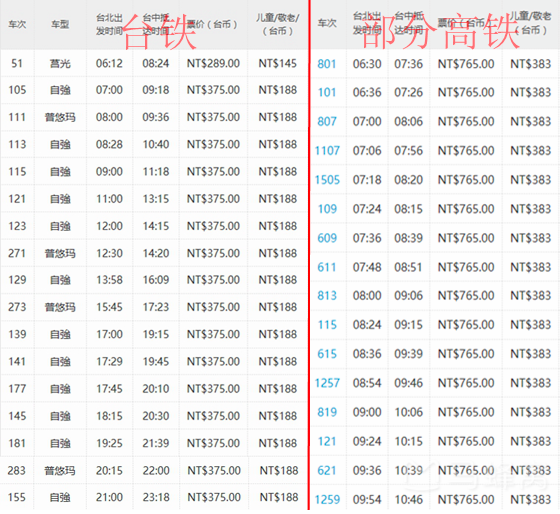The height and width of the screenshot is (514, 560).
Task: Click blue high-speed 115 train link
Action: [327, 325]
